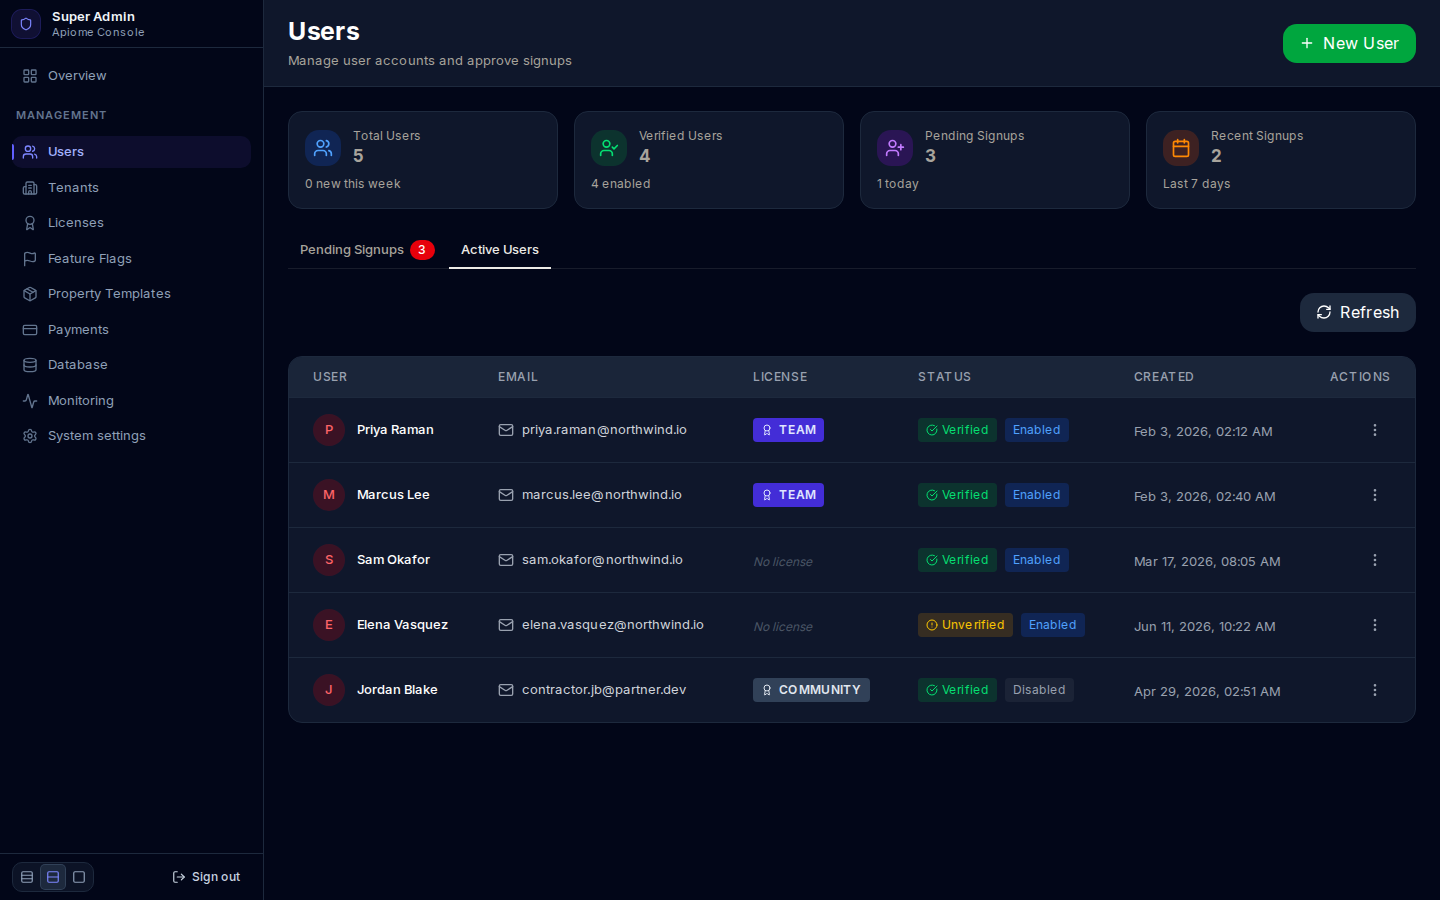This screenshot has width=1440, height=900.
Task: Click the Recent Signups calendar icon
Action: click(1181, 148)
